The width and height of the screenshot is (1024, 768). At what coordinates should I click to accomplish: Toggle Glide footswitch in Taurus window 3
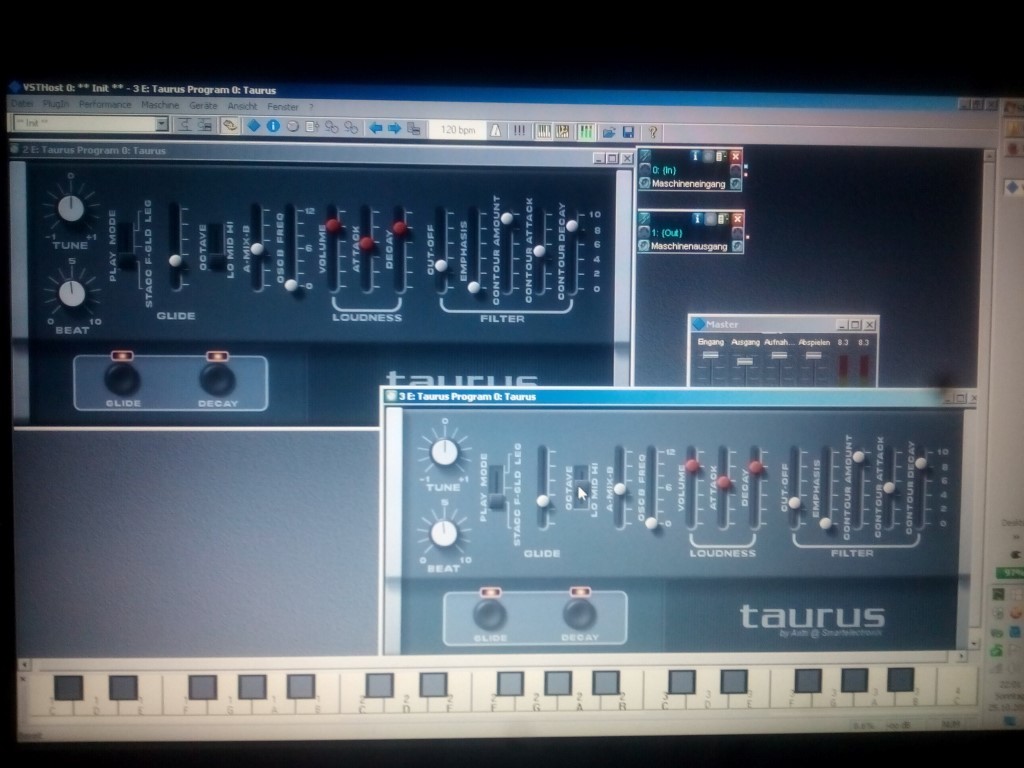point(490,614)
